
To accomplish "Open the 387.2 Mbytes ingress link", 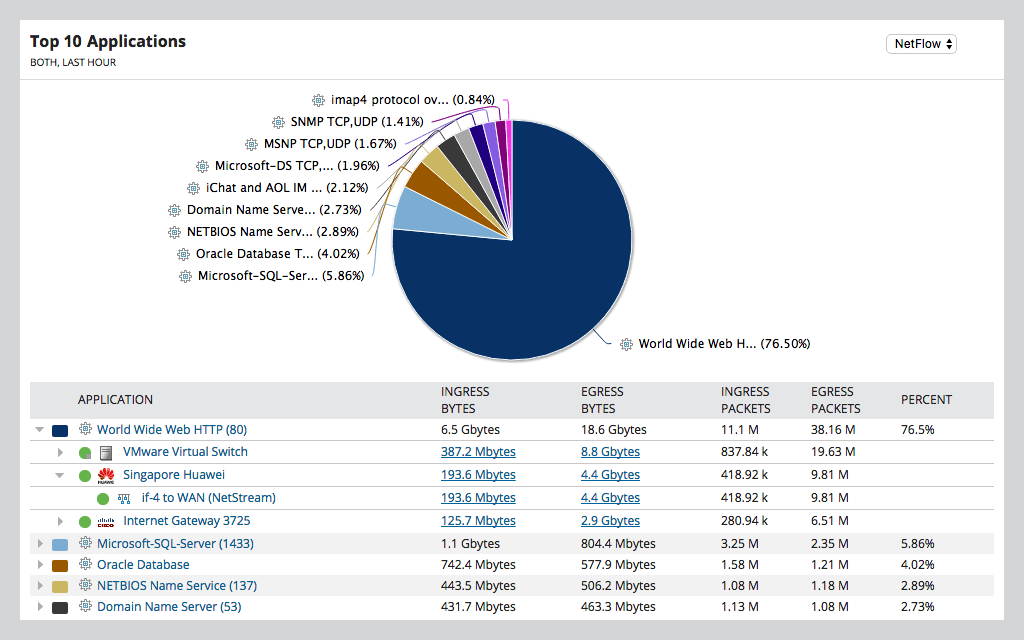I will (477, 451).
